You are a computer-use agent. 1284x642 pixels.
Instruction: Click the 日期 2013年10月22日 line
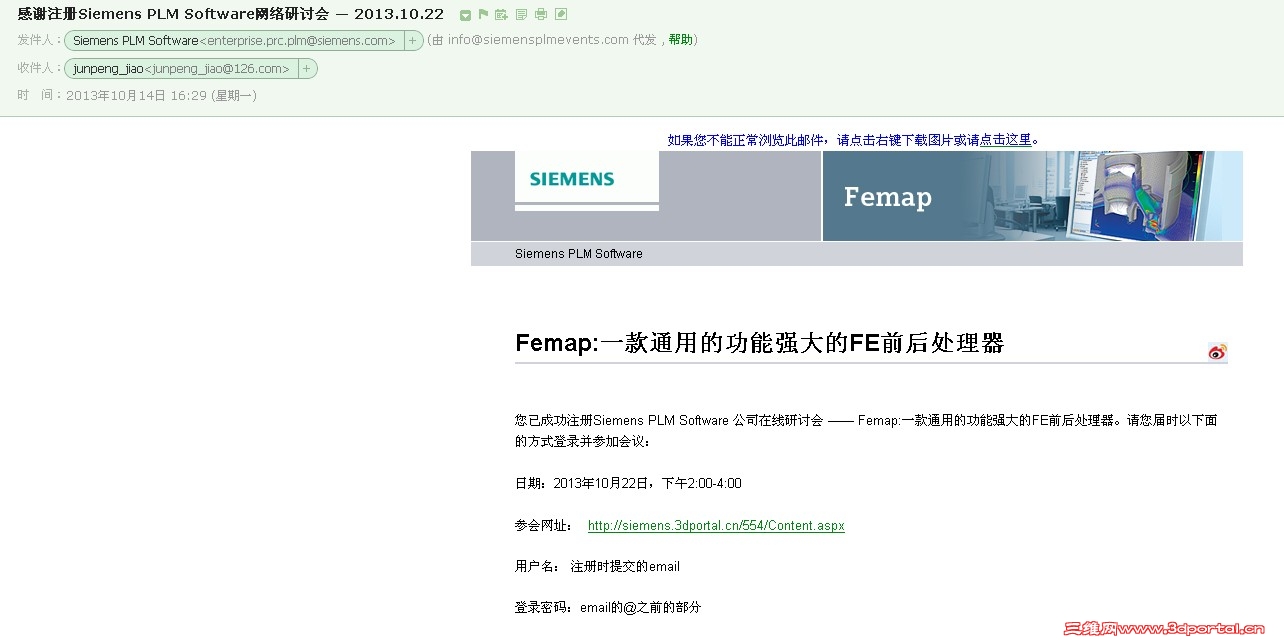pos(628,484)
